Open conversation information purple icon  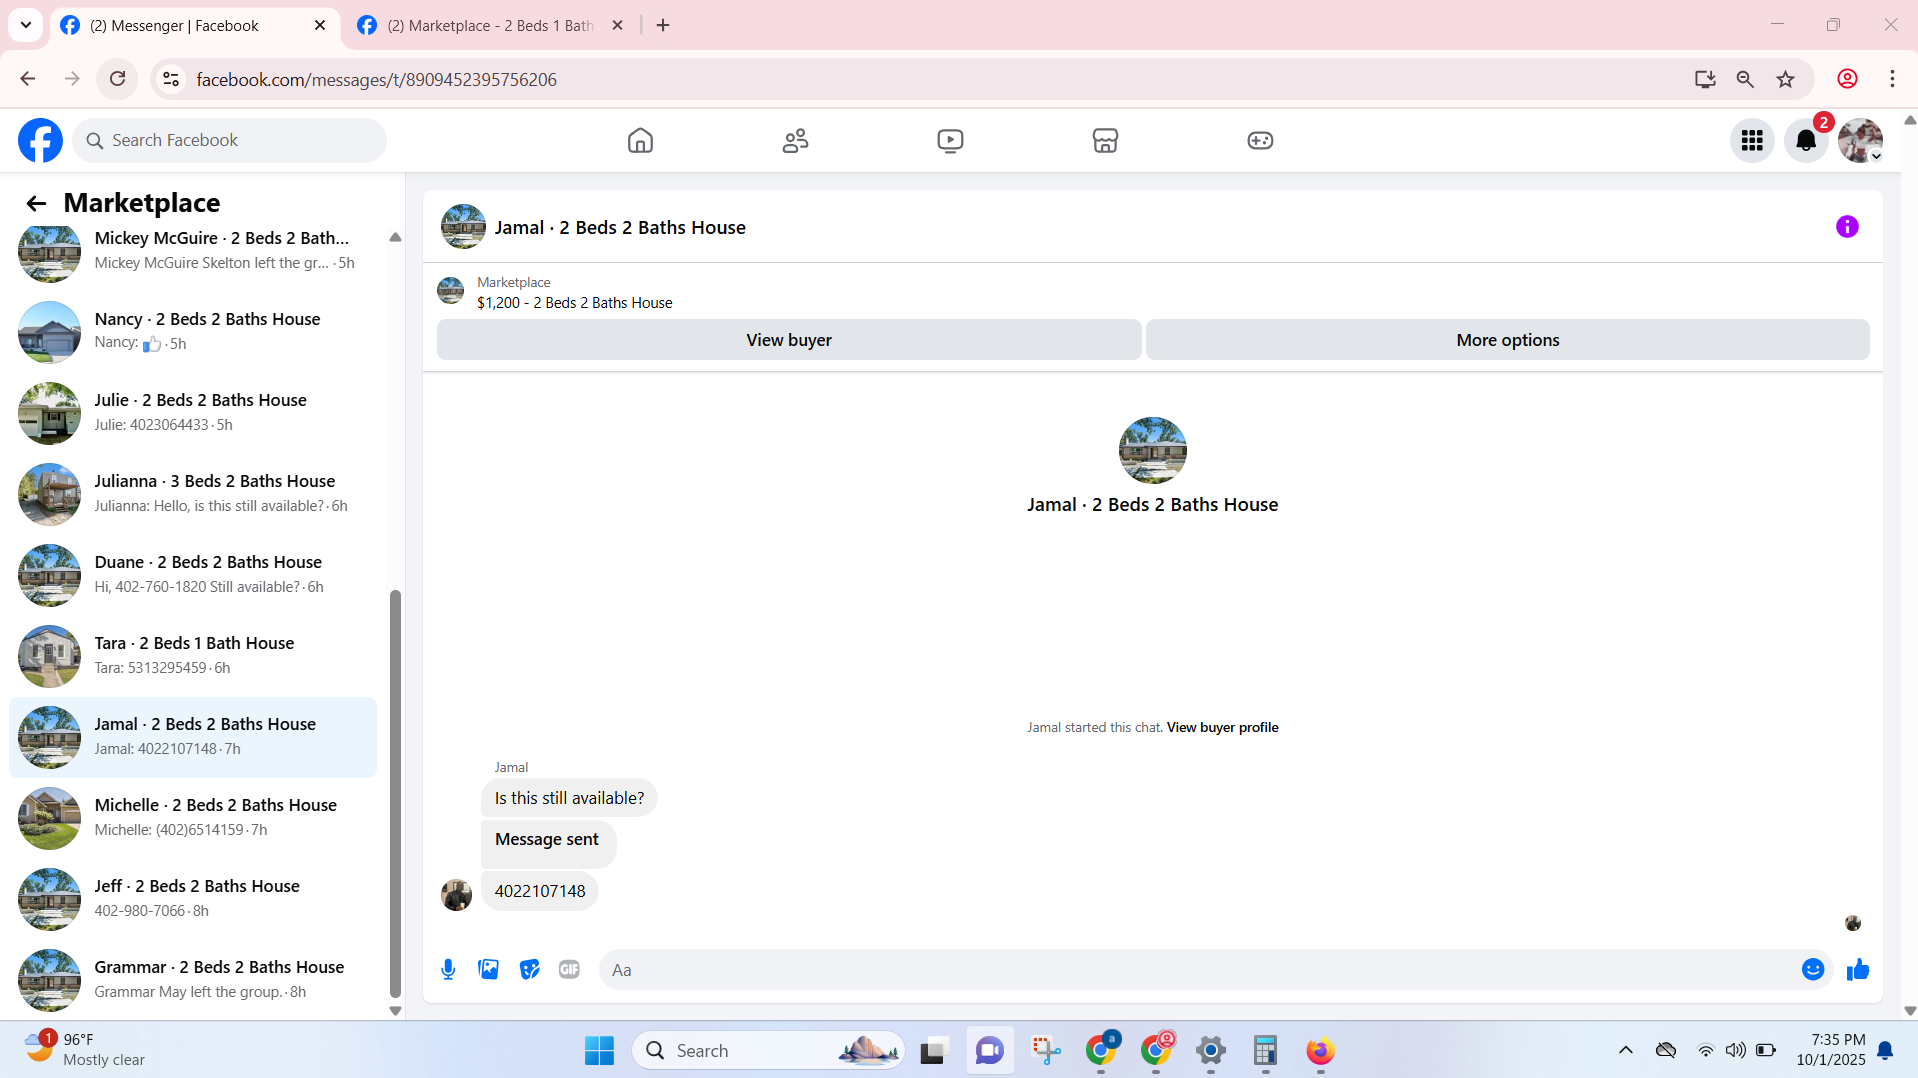click(1847, 227)
